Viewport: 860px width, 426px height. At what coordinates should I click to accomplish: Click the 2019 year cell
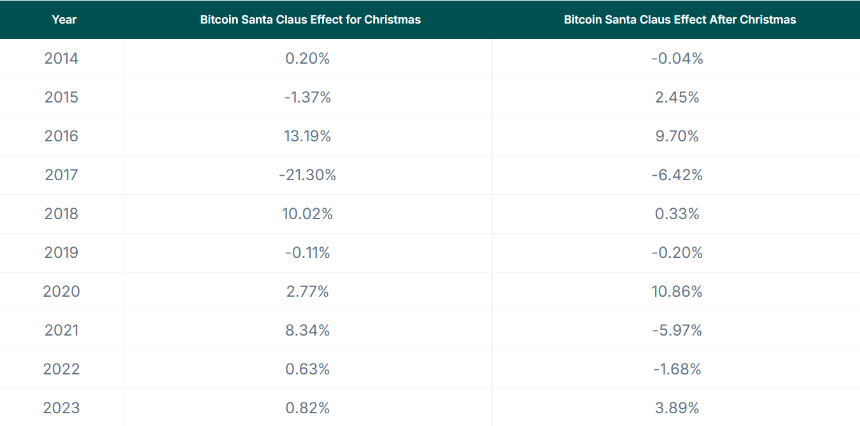click(x=61, y=253)
